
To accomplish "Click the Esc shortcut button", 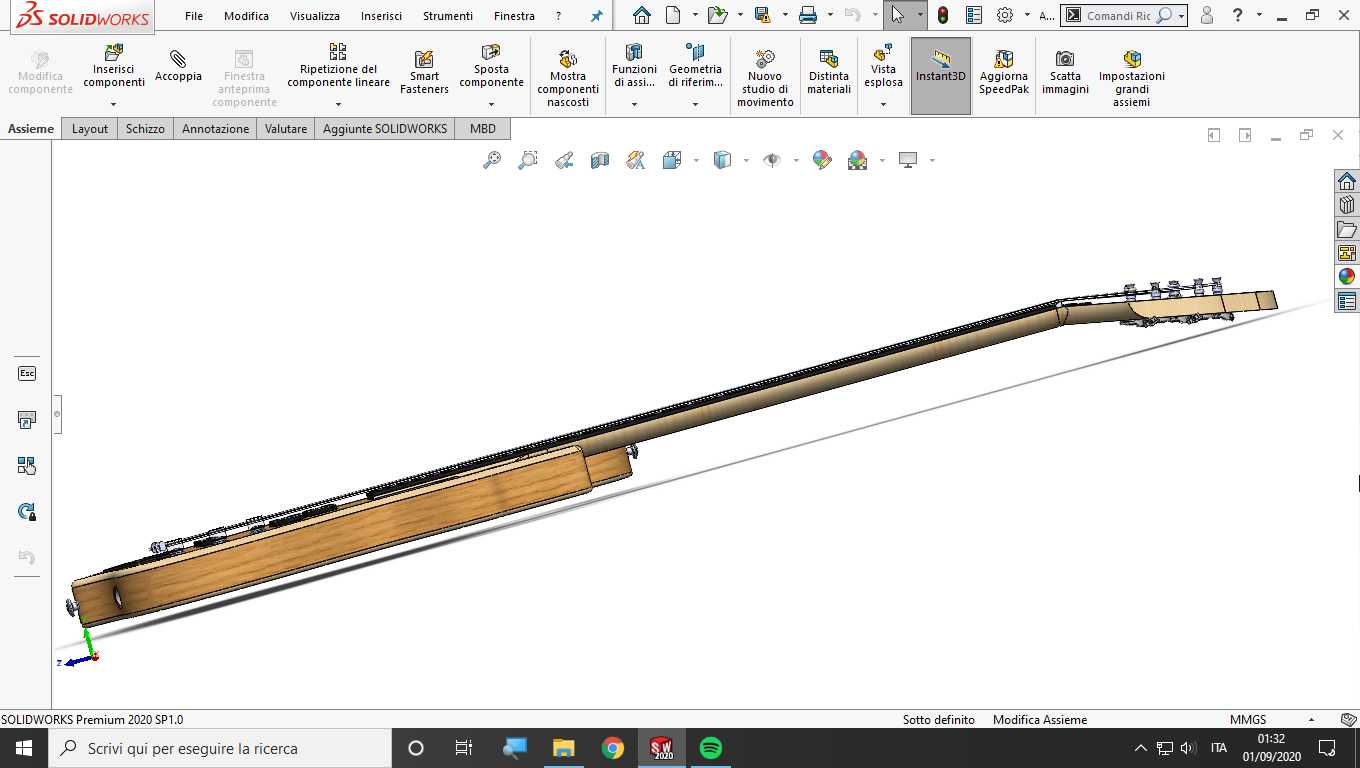I will pyautogui.click(x=27, y=373).
